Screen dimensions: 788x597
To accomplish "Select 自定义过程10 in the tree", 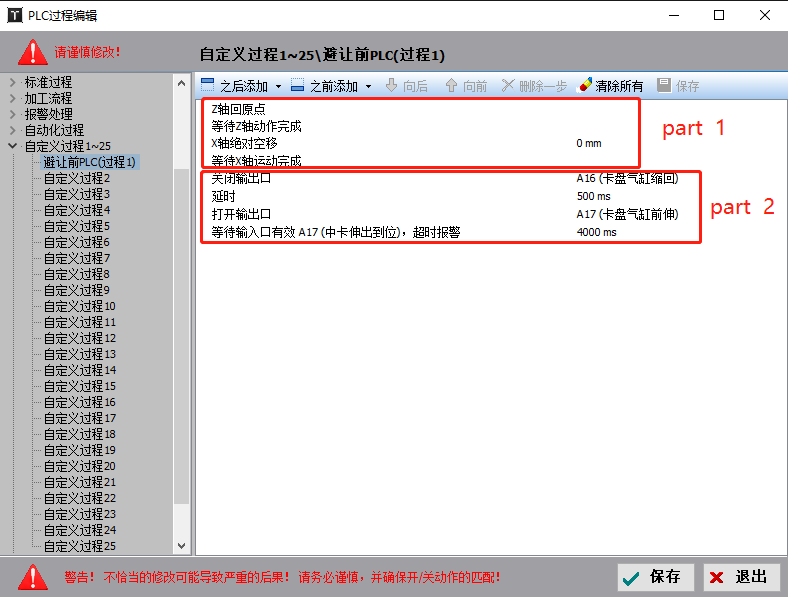I will click(x=79, y=306).
